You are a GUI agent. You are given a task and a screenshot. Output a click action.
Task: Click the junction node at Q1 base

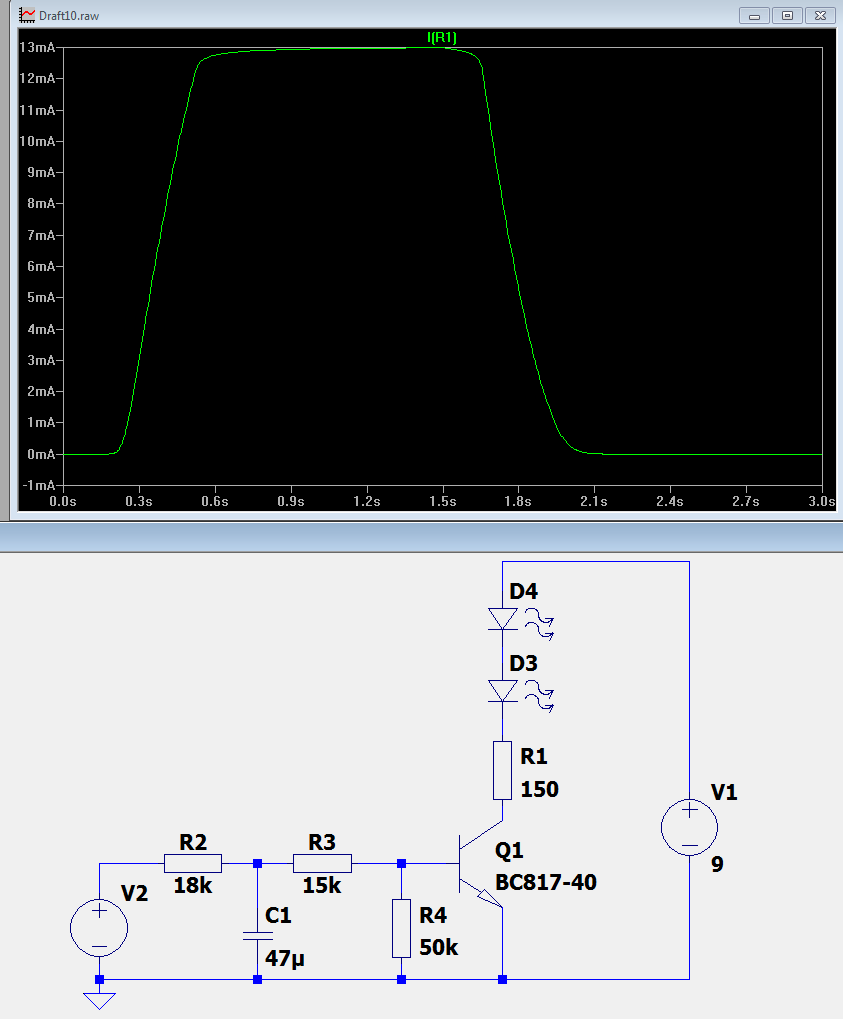tap(401, 864)
